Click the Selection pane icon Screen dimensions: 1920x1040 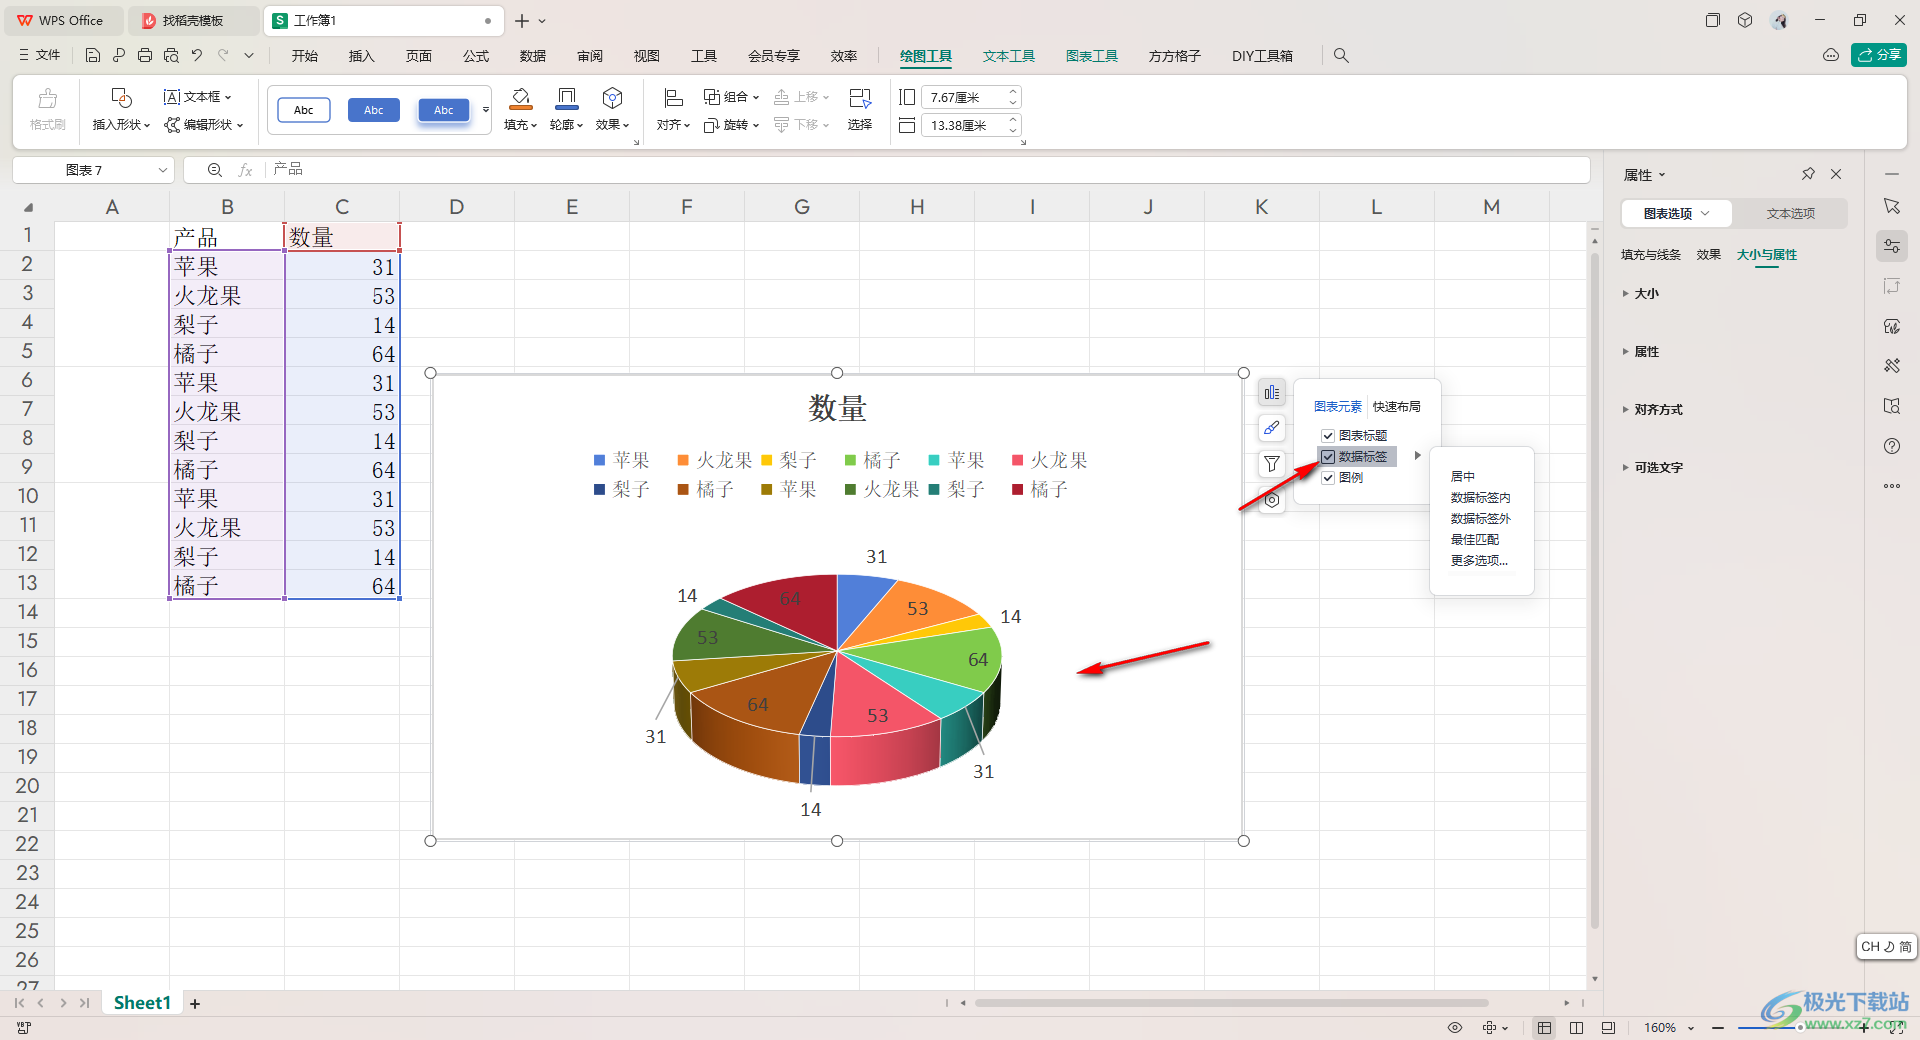click(x=860, y=98)
